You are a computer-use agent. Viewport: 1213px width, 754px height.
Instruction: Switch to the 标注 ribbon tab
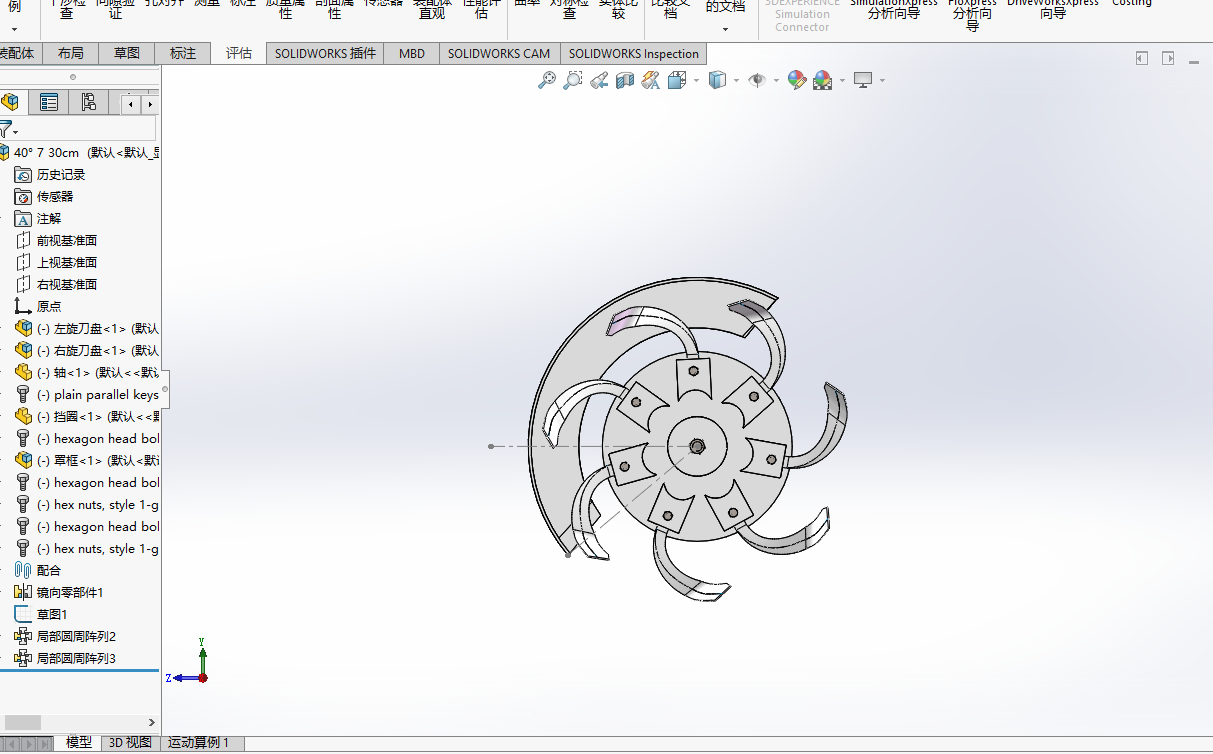point(183,54)
